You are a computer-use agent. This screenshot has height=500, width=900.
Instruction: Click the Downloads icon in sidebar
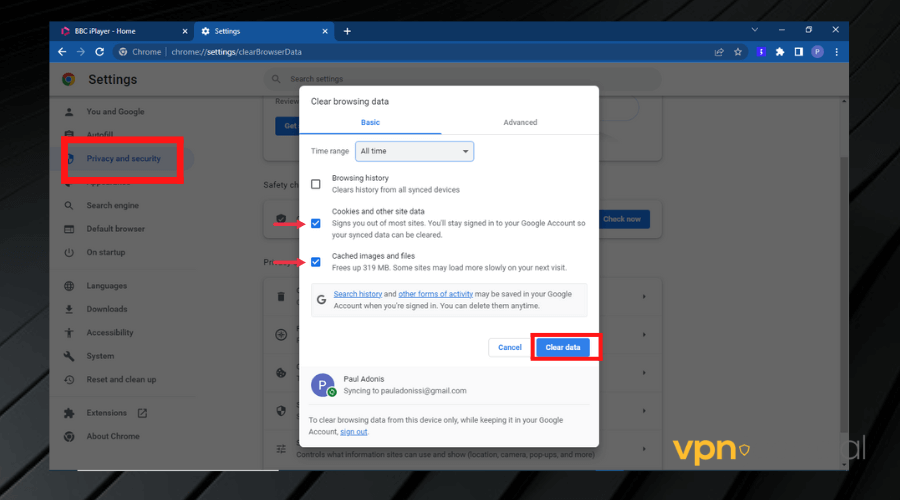69,309
